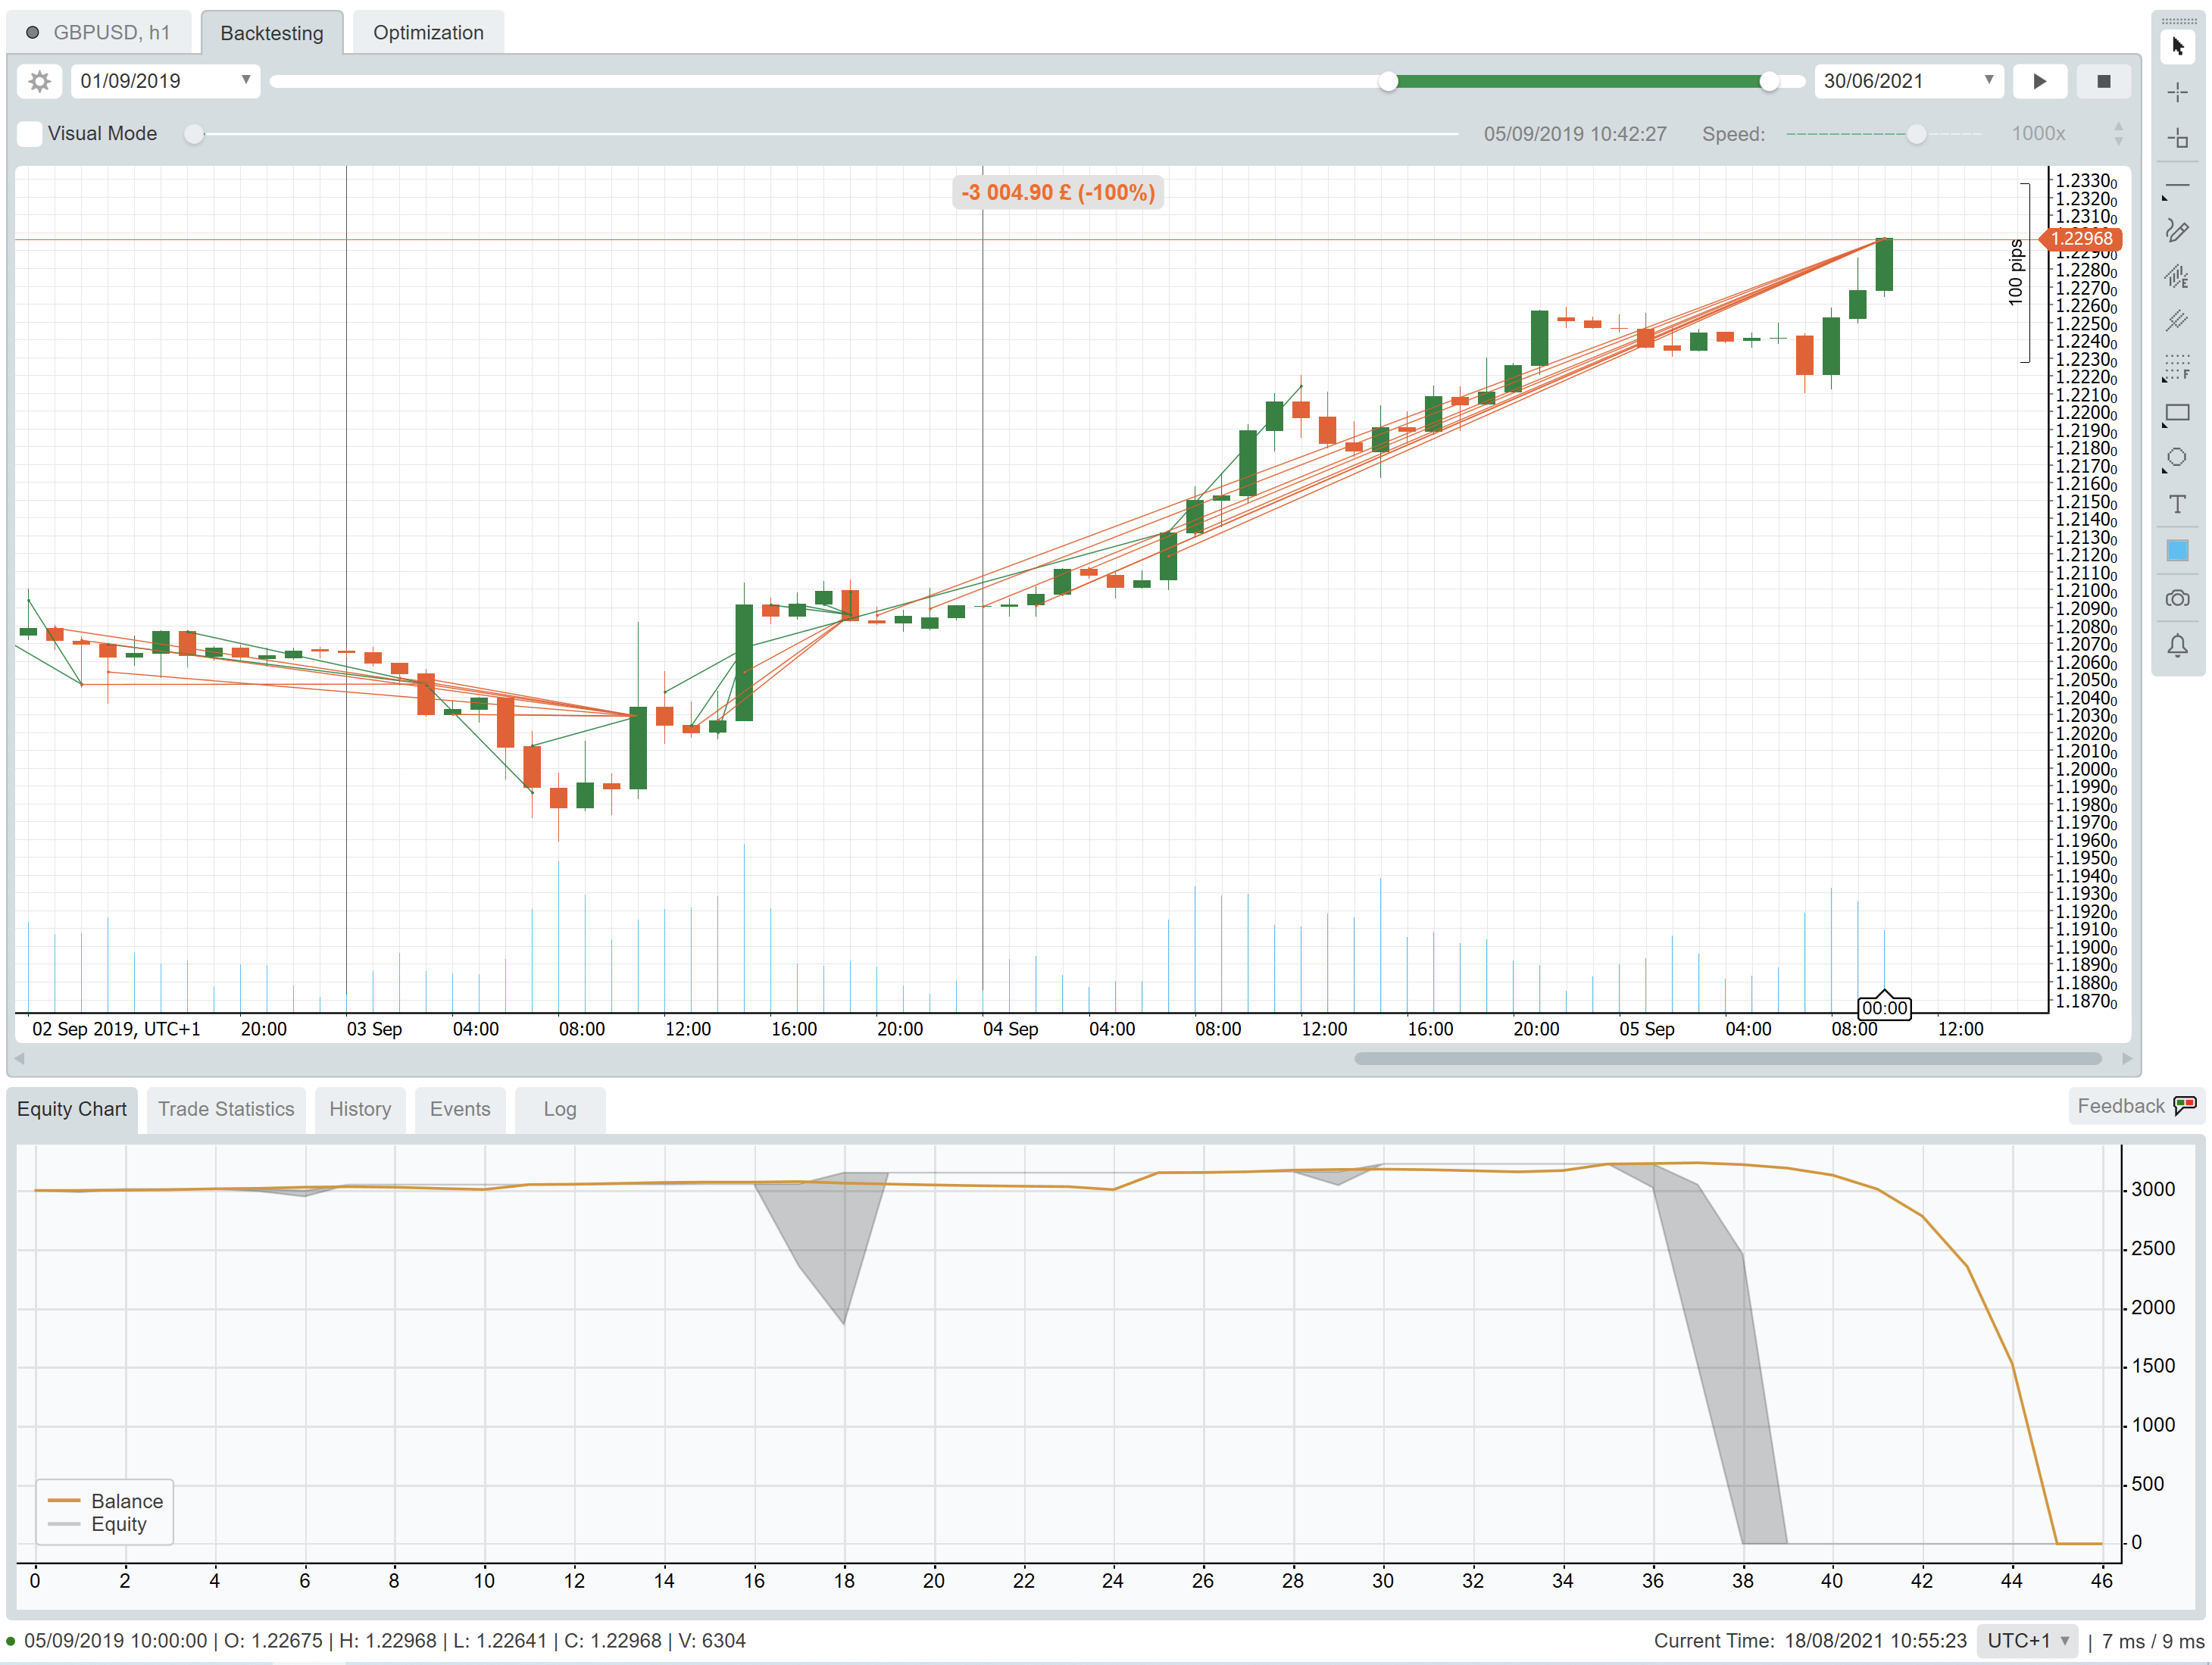This screenshot has width=2212, height=1665.
Task: Select the rectangle shape tool
Action: (x=2177, y=413)
